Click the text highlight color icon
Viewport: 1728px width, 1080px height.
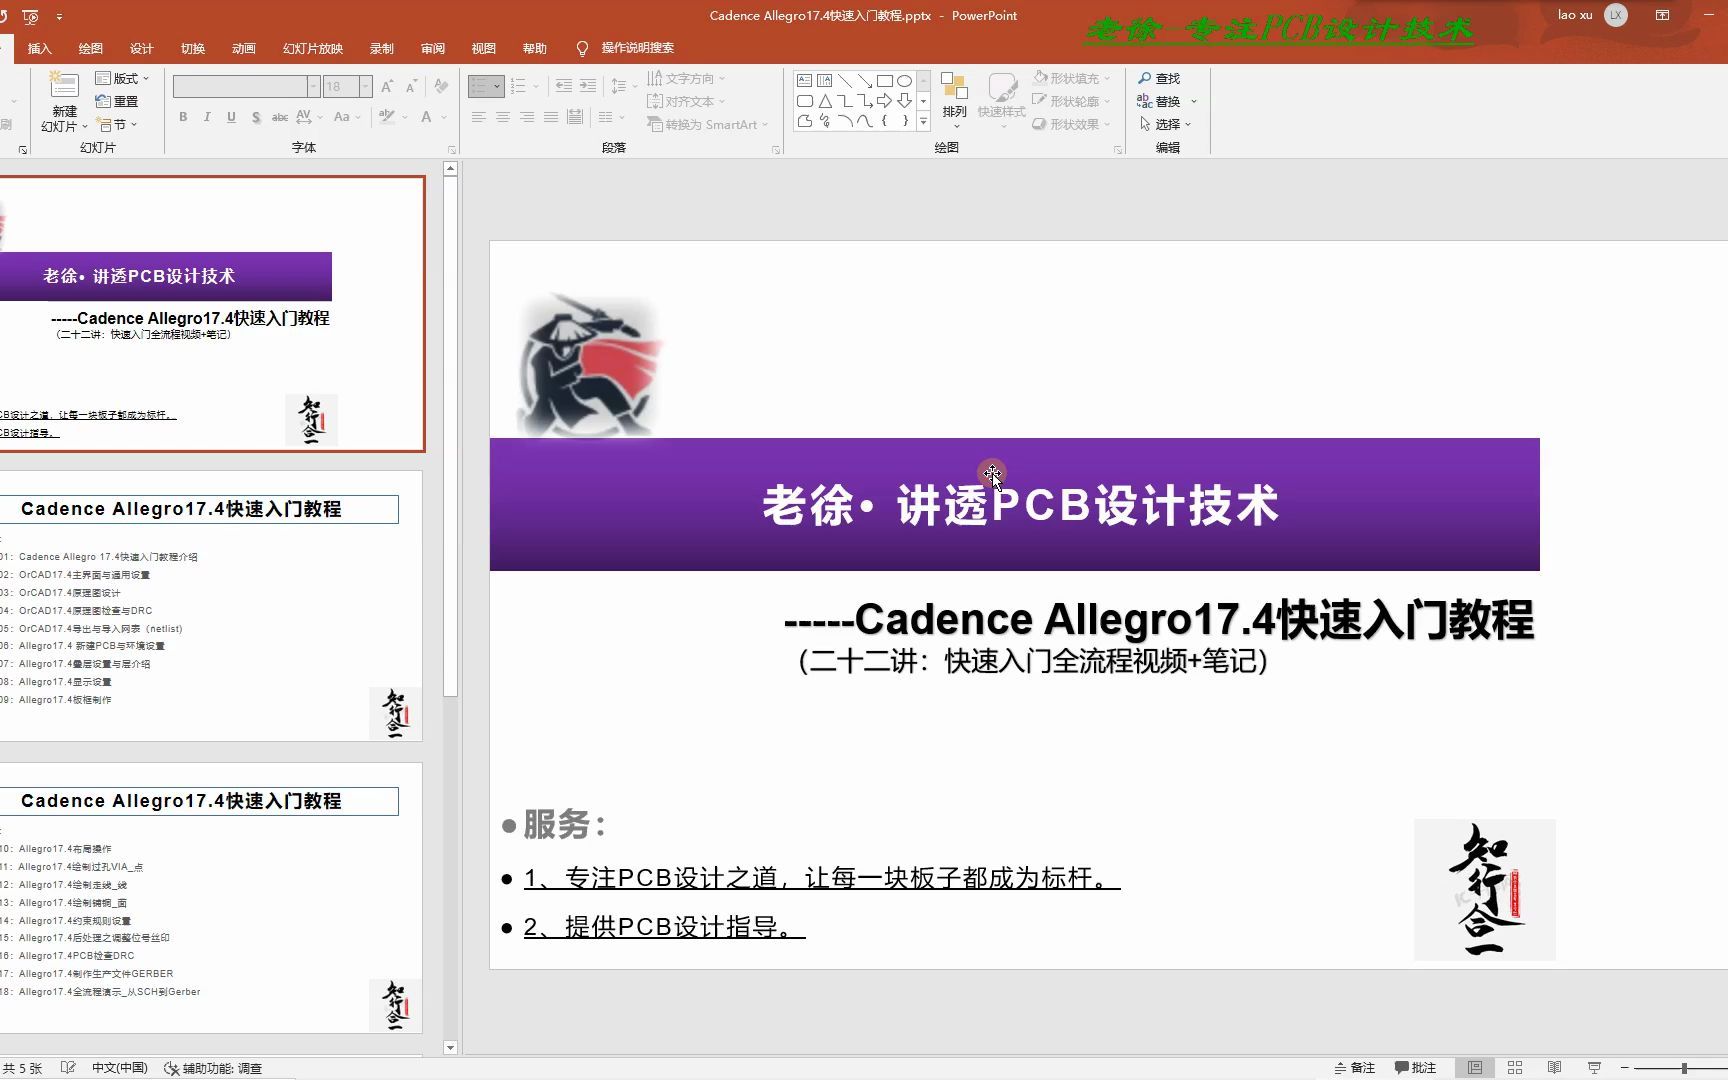tap(387, 117)
